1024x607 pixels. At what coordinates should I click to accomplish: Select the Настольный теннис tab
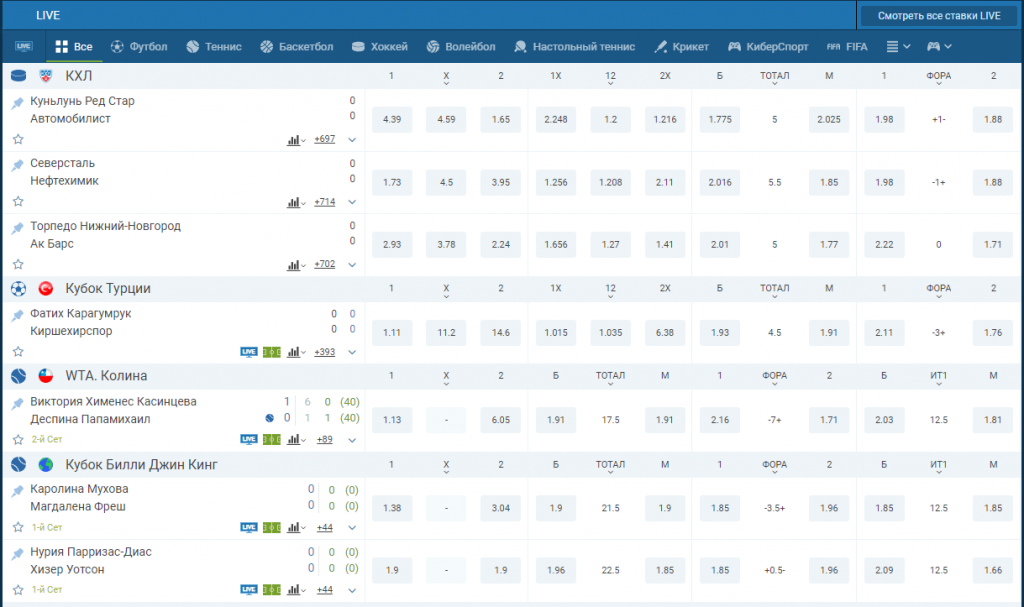tap(574, 47)
